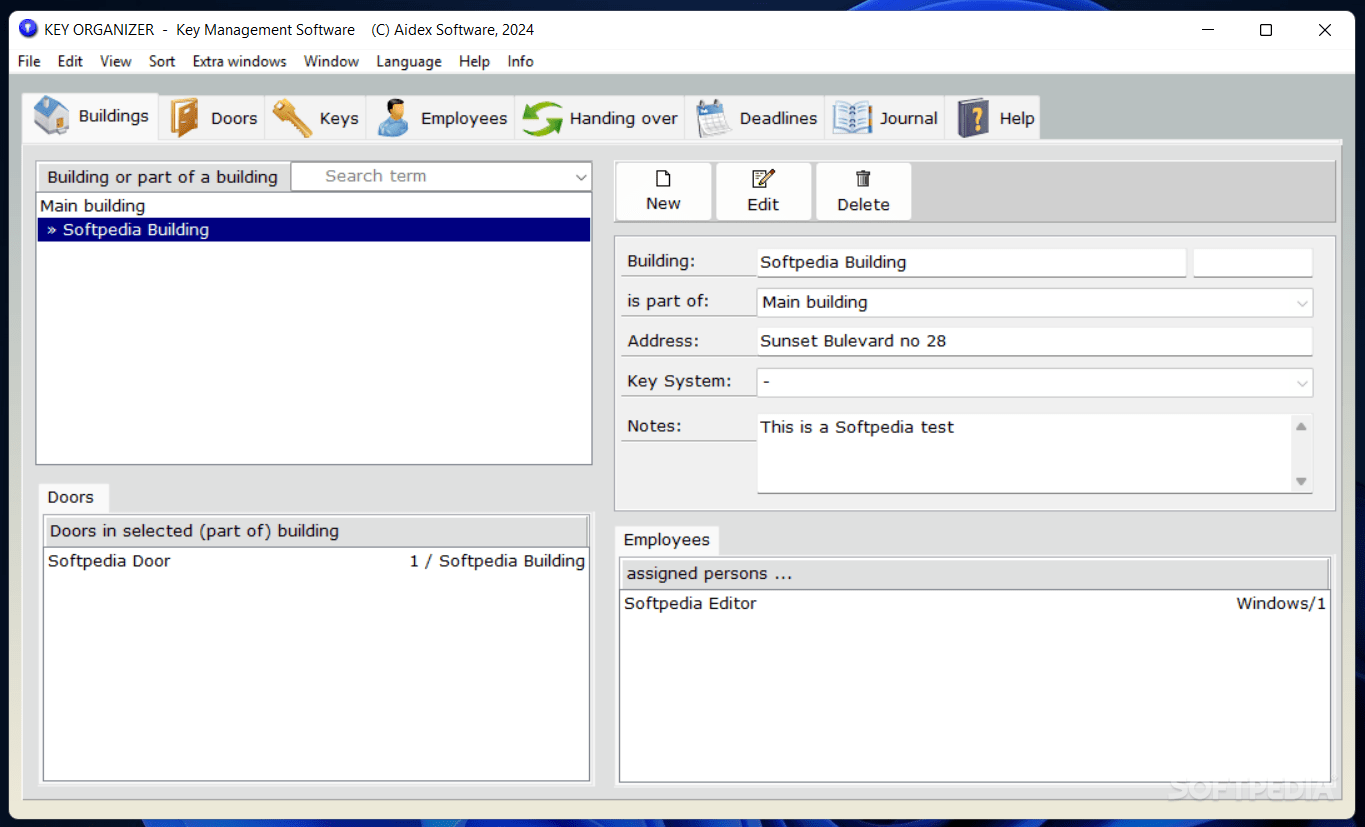The height and width of the screenshot is (827, 1365).
Task: Click the Journal book icon
Action: click(851, 116)
